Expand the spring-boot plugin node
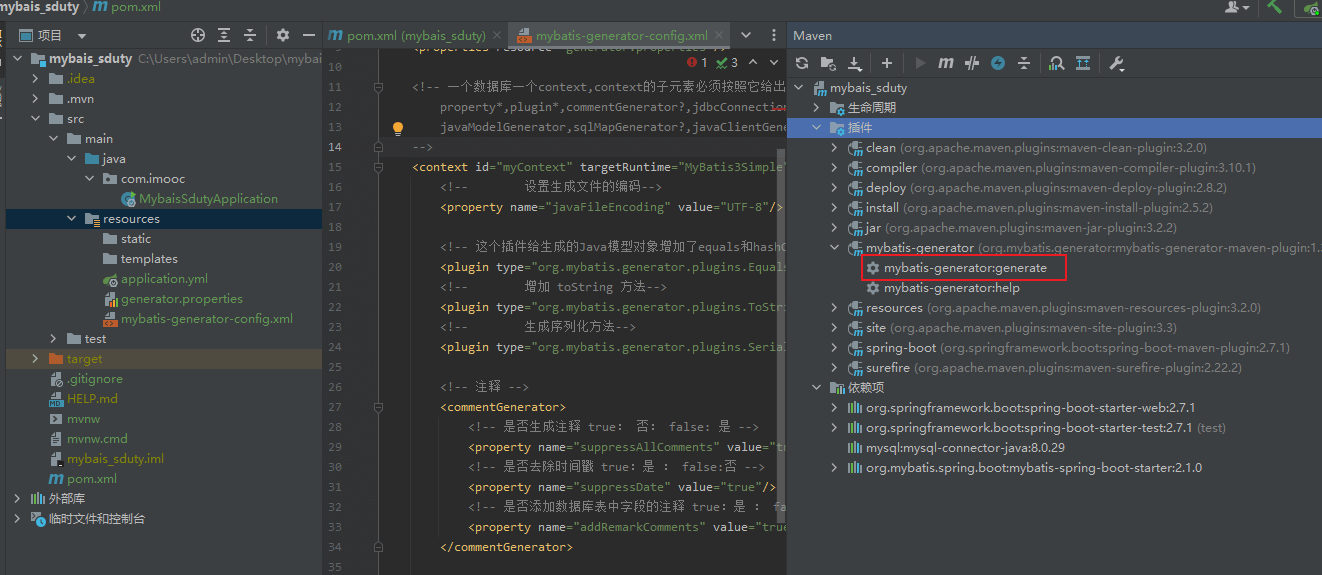 coord(834,347)
